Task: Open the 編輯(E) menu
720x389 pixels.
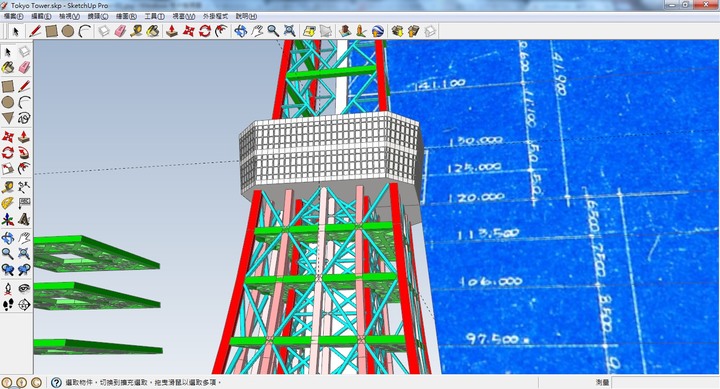Action: [x=41, y=17]
